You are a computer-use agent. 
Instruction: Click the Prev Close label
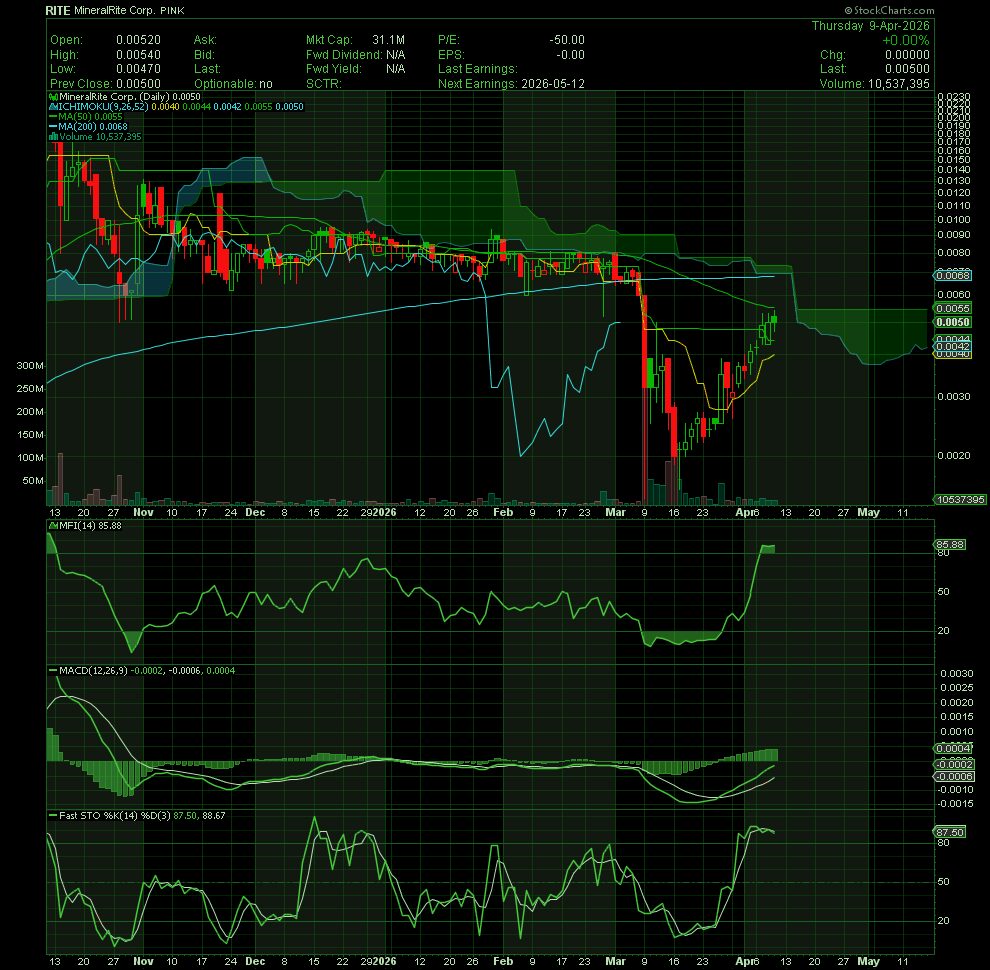coord(81,84)
